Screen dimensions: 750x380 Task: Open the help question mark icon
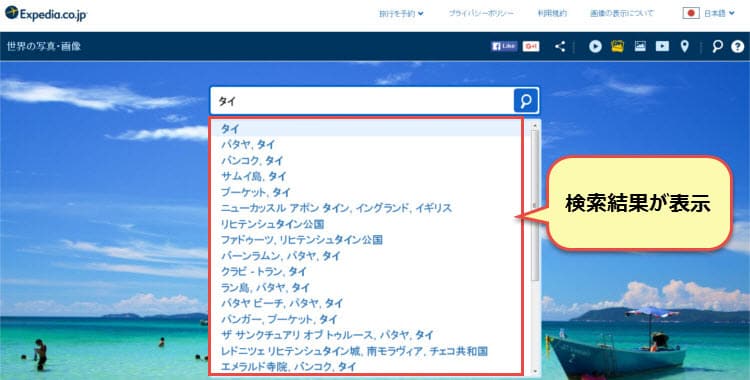tap(738, 46)
